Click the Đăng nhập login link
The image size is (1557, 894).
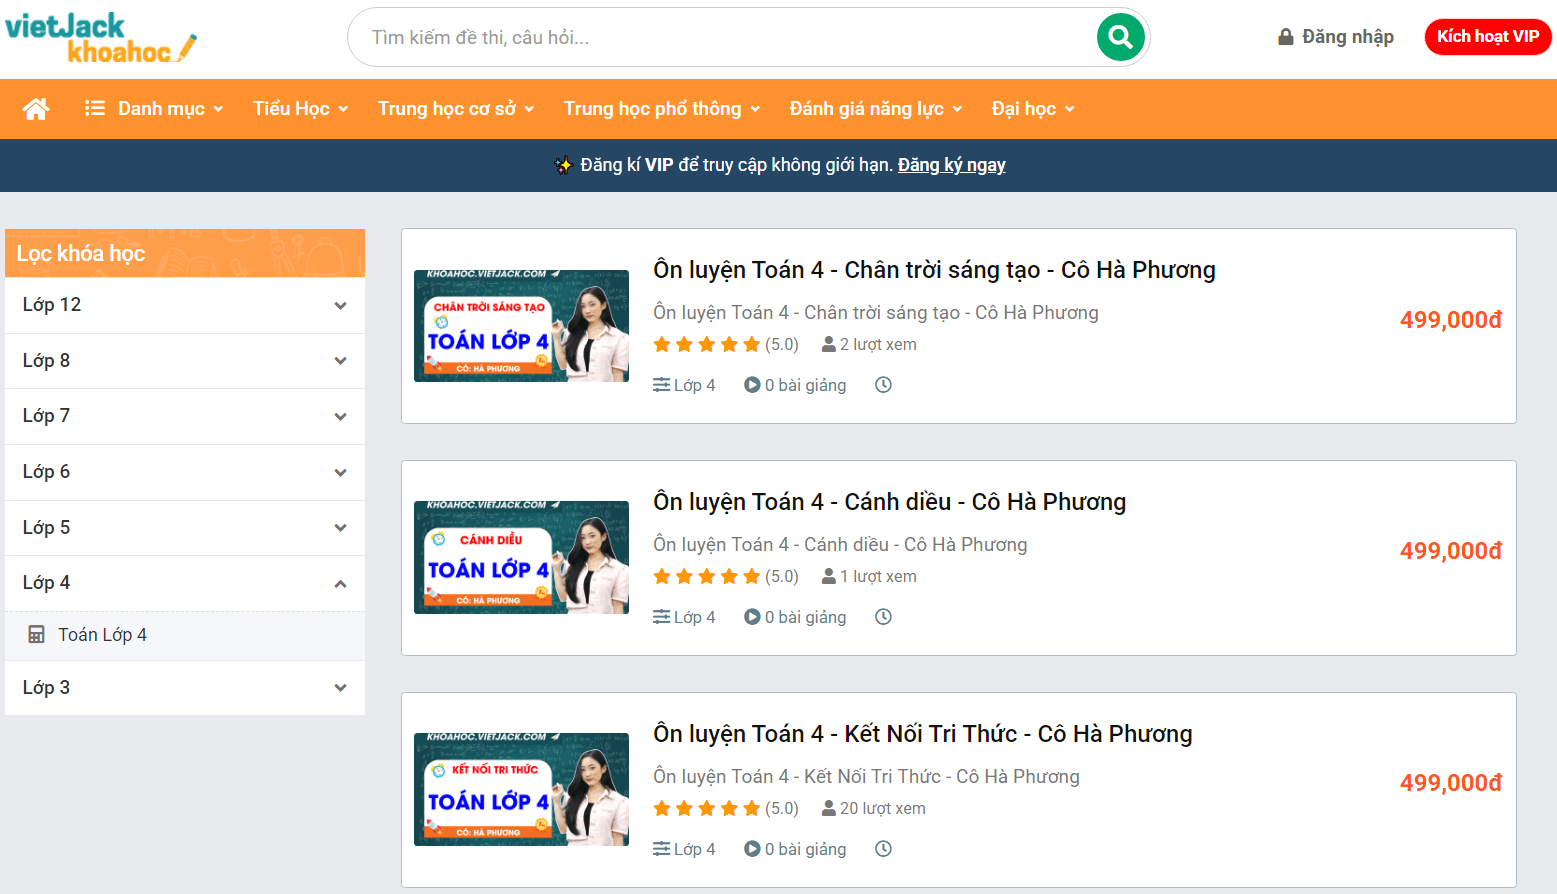tap(1336, 37)
